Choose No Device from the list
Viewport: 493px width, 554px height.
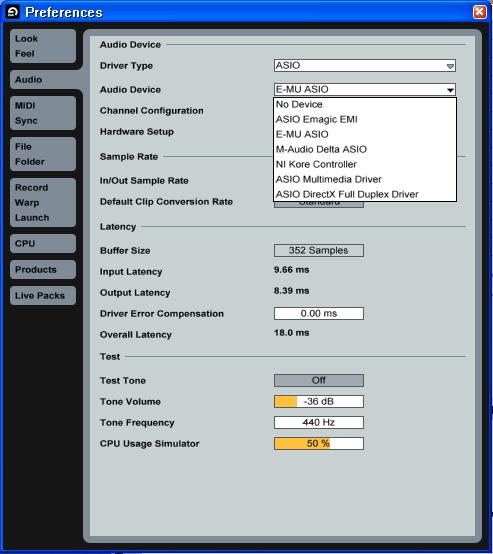365,105
